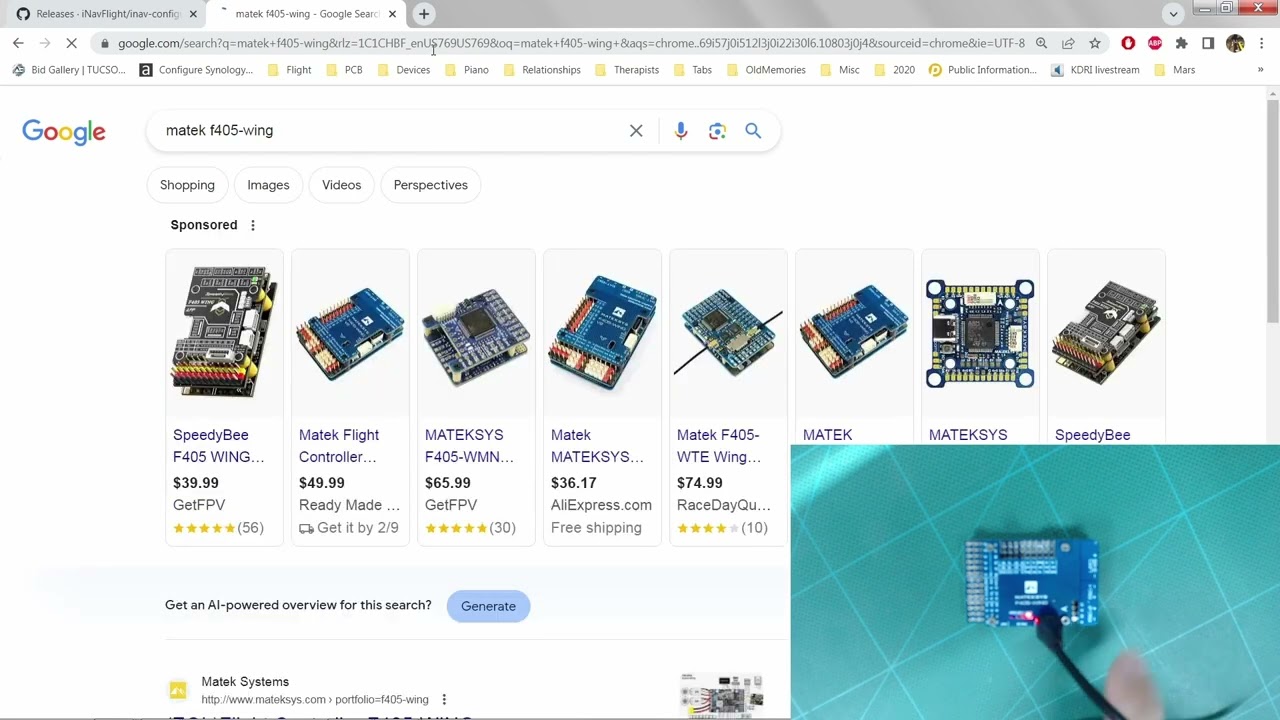Click the share page icon in address bar
The image size is (1280, 720).
[1068, 43]
